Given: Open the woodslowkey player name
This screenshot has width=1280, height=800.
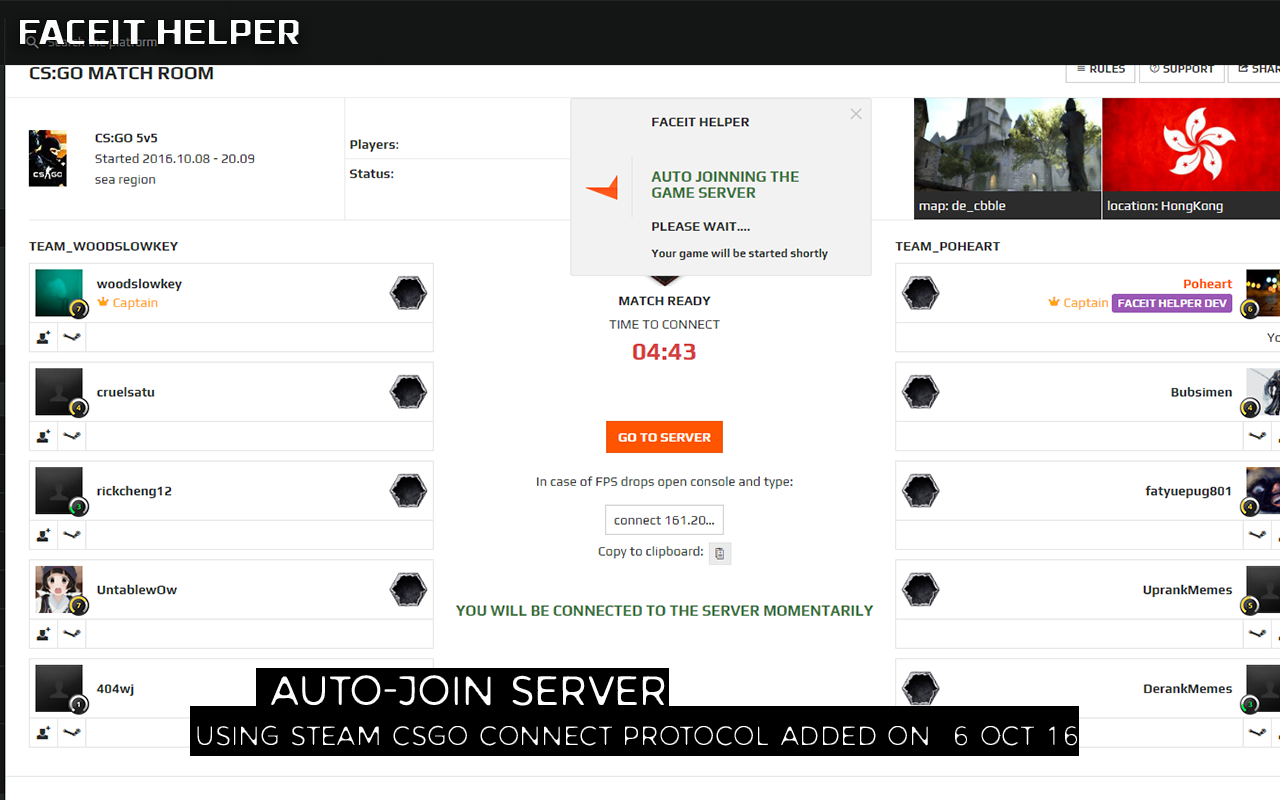Looking at the screenshot, I should click(x=139, y=284).
